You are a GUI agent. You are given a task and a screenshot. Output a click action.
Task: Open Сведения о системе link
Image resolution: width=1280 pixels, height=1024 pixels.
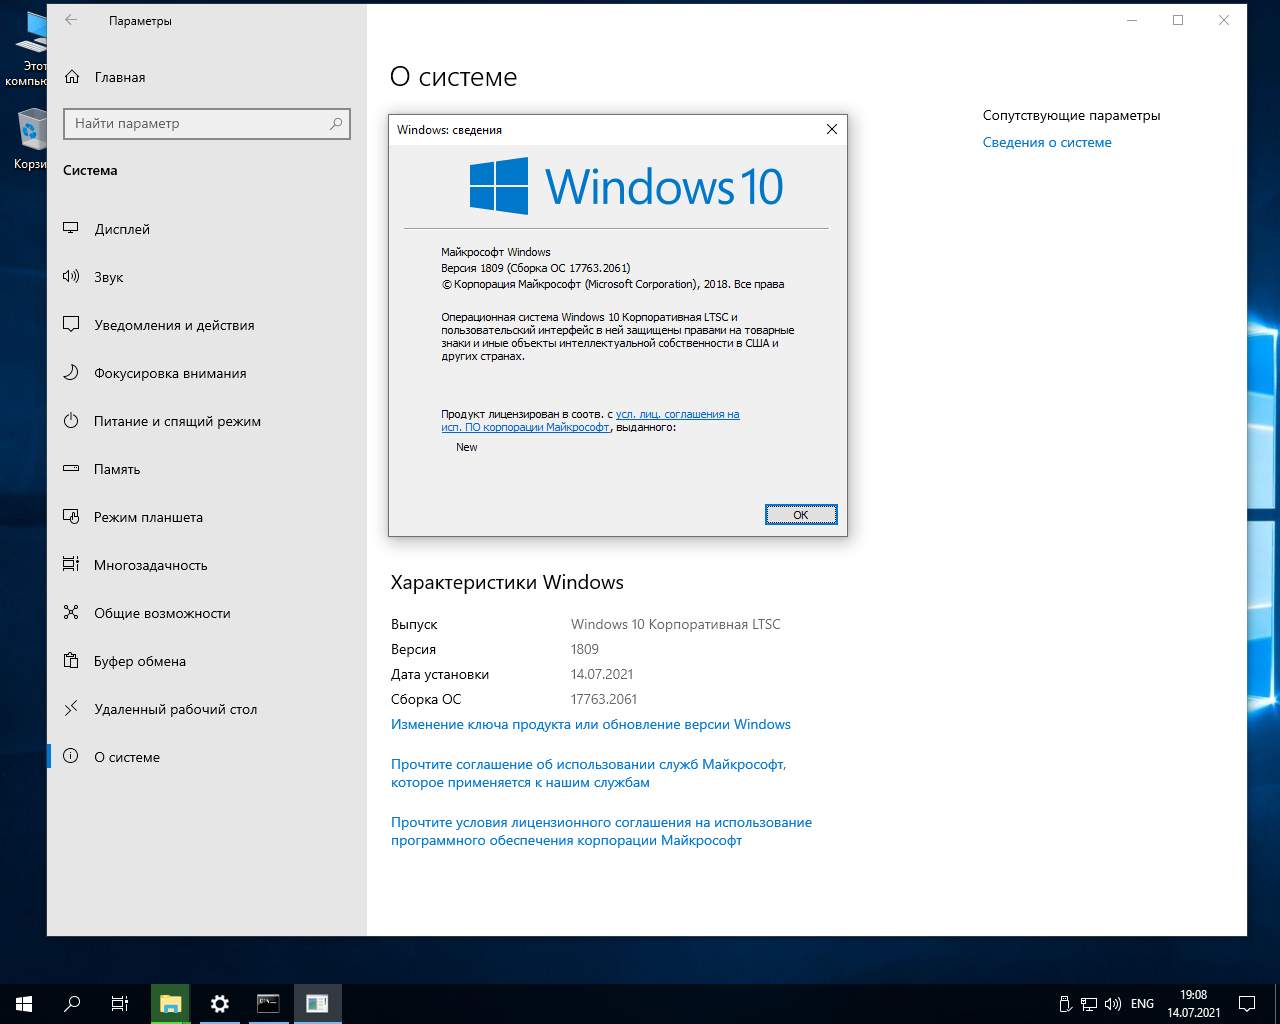click(x=1046, y=142)
